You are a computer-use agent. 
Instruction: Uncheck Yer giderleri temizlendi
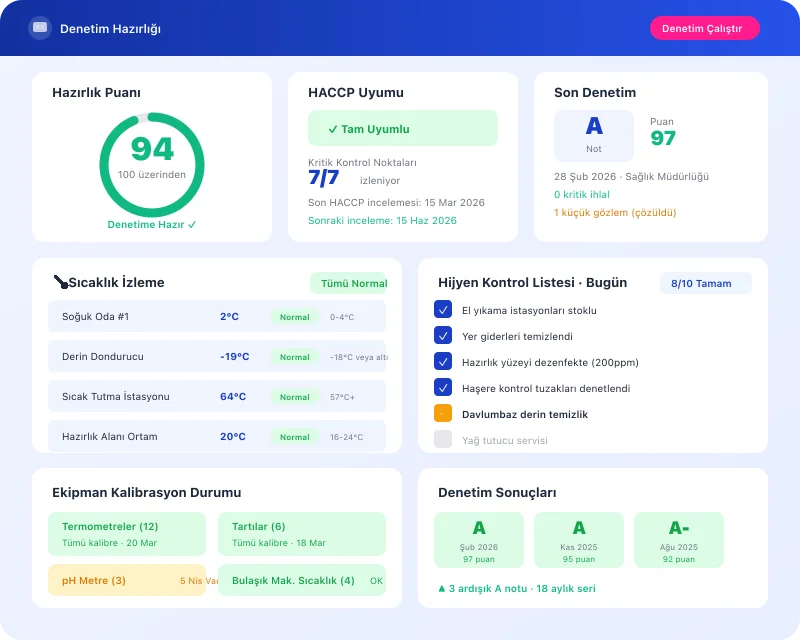pyautogui.click(x=443, y=335)
